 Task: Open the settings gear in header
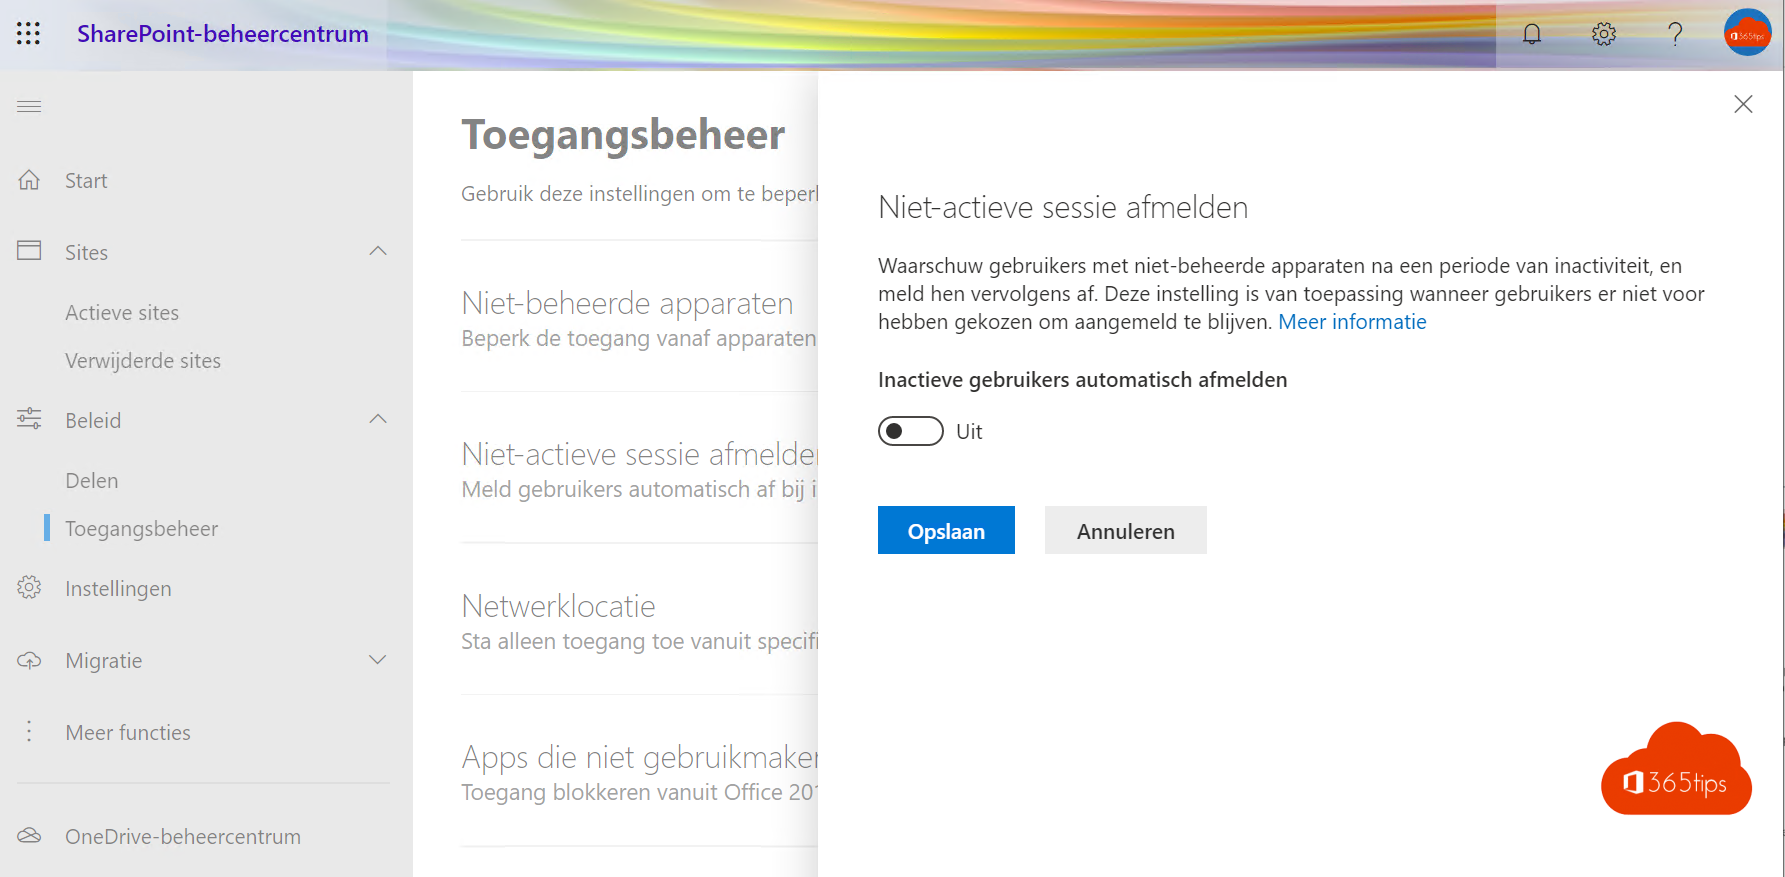pyautogui.click(x=1604, y=34)
